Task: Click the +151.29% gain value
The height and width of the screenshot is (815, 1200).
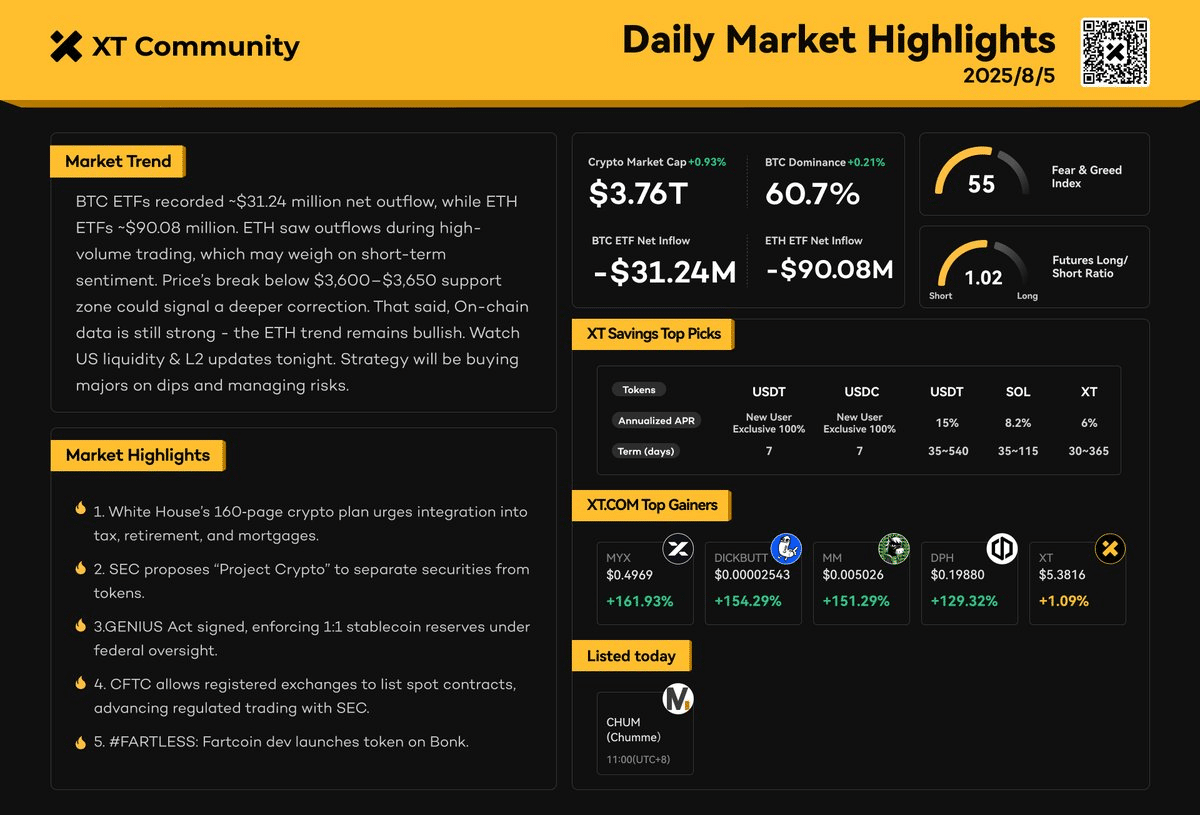Action: pos(856,601)
